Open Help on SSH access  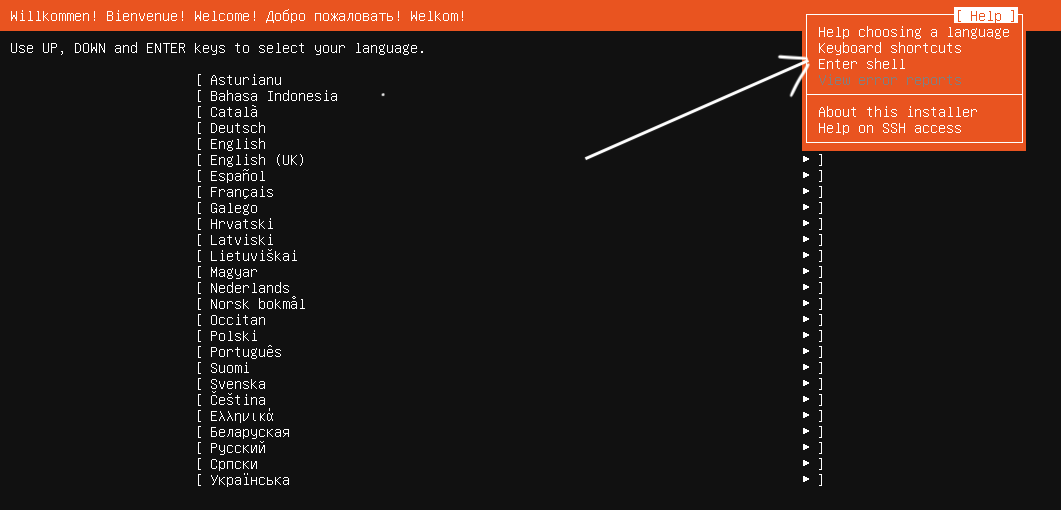coord(889,129)
